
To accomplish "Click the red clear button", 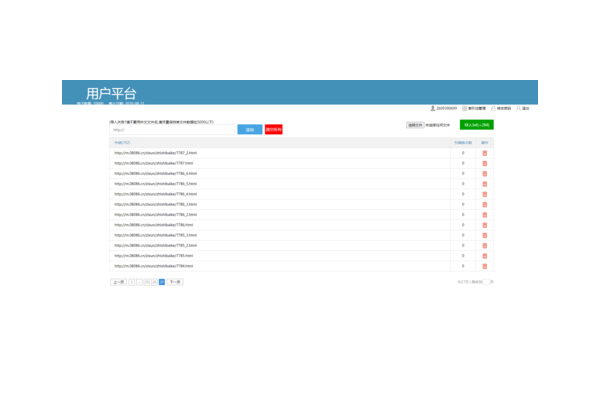I will tap(274, 130).
